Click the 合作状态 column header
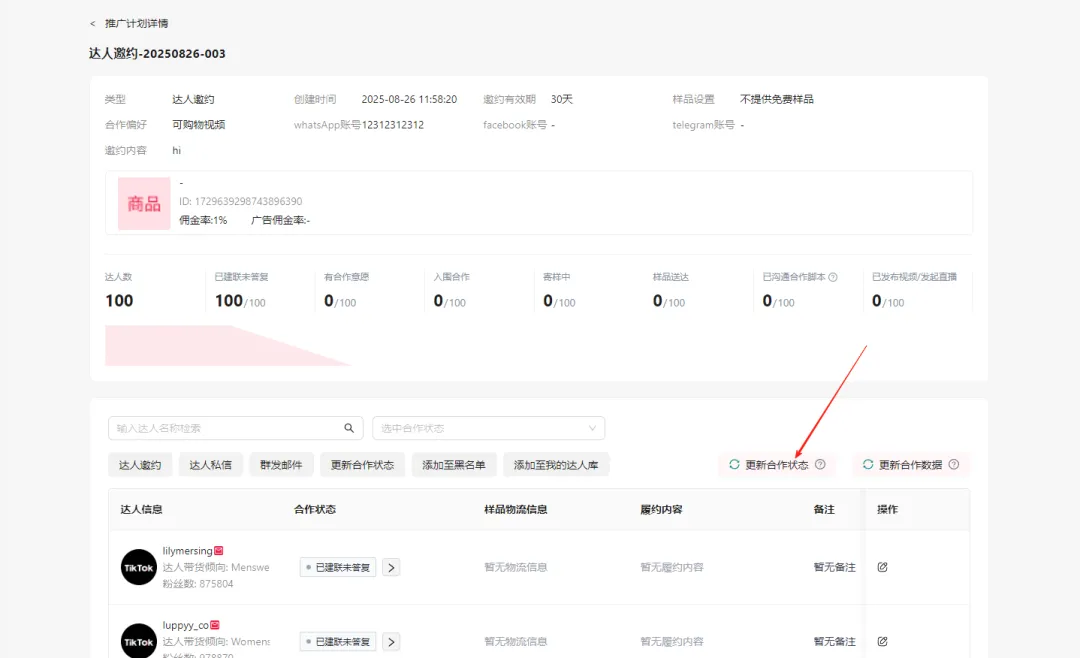This screenshot has width=1080, height=658. (x=315, y=509)
